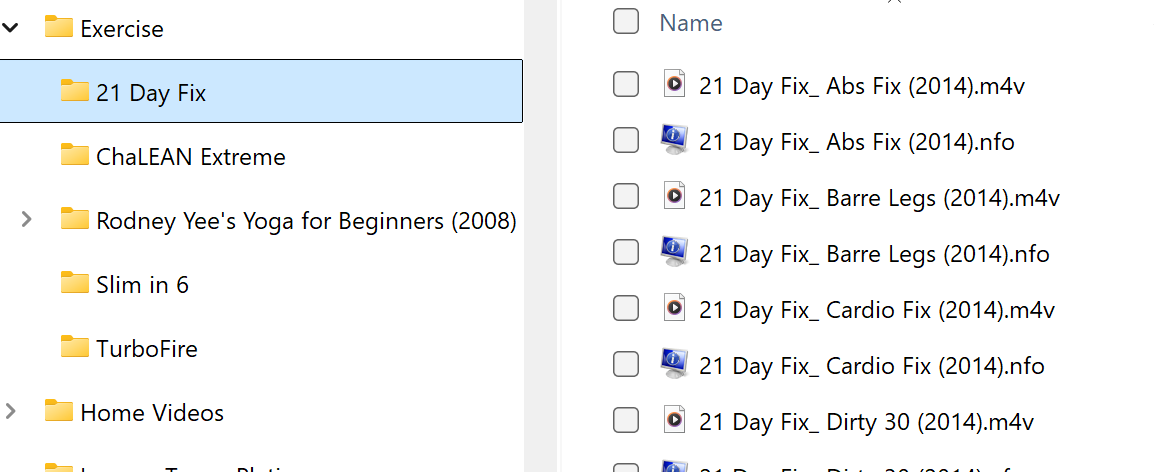Check the box for Abs Fix (2014).m4v

pos(626,85)
